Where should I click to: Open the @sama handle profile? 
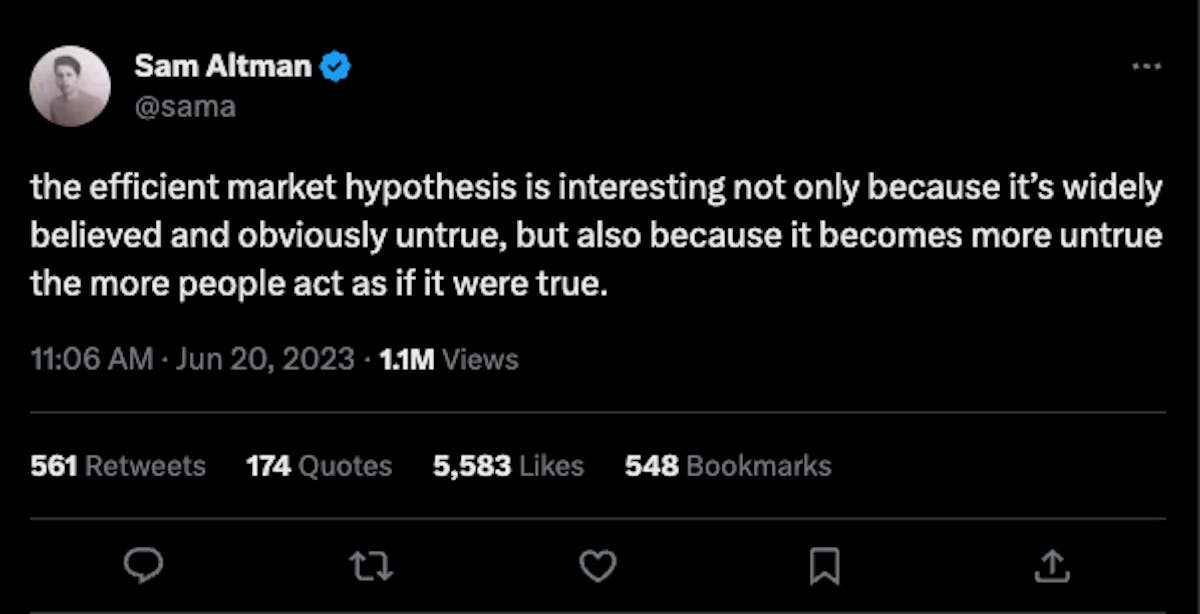pos(184,105)
